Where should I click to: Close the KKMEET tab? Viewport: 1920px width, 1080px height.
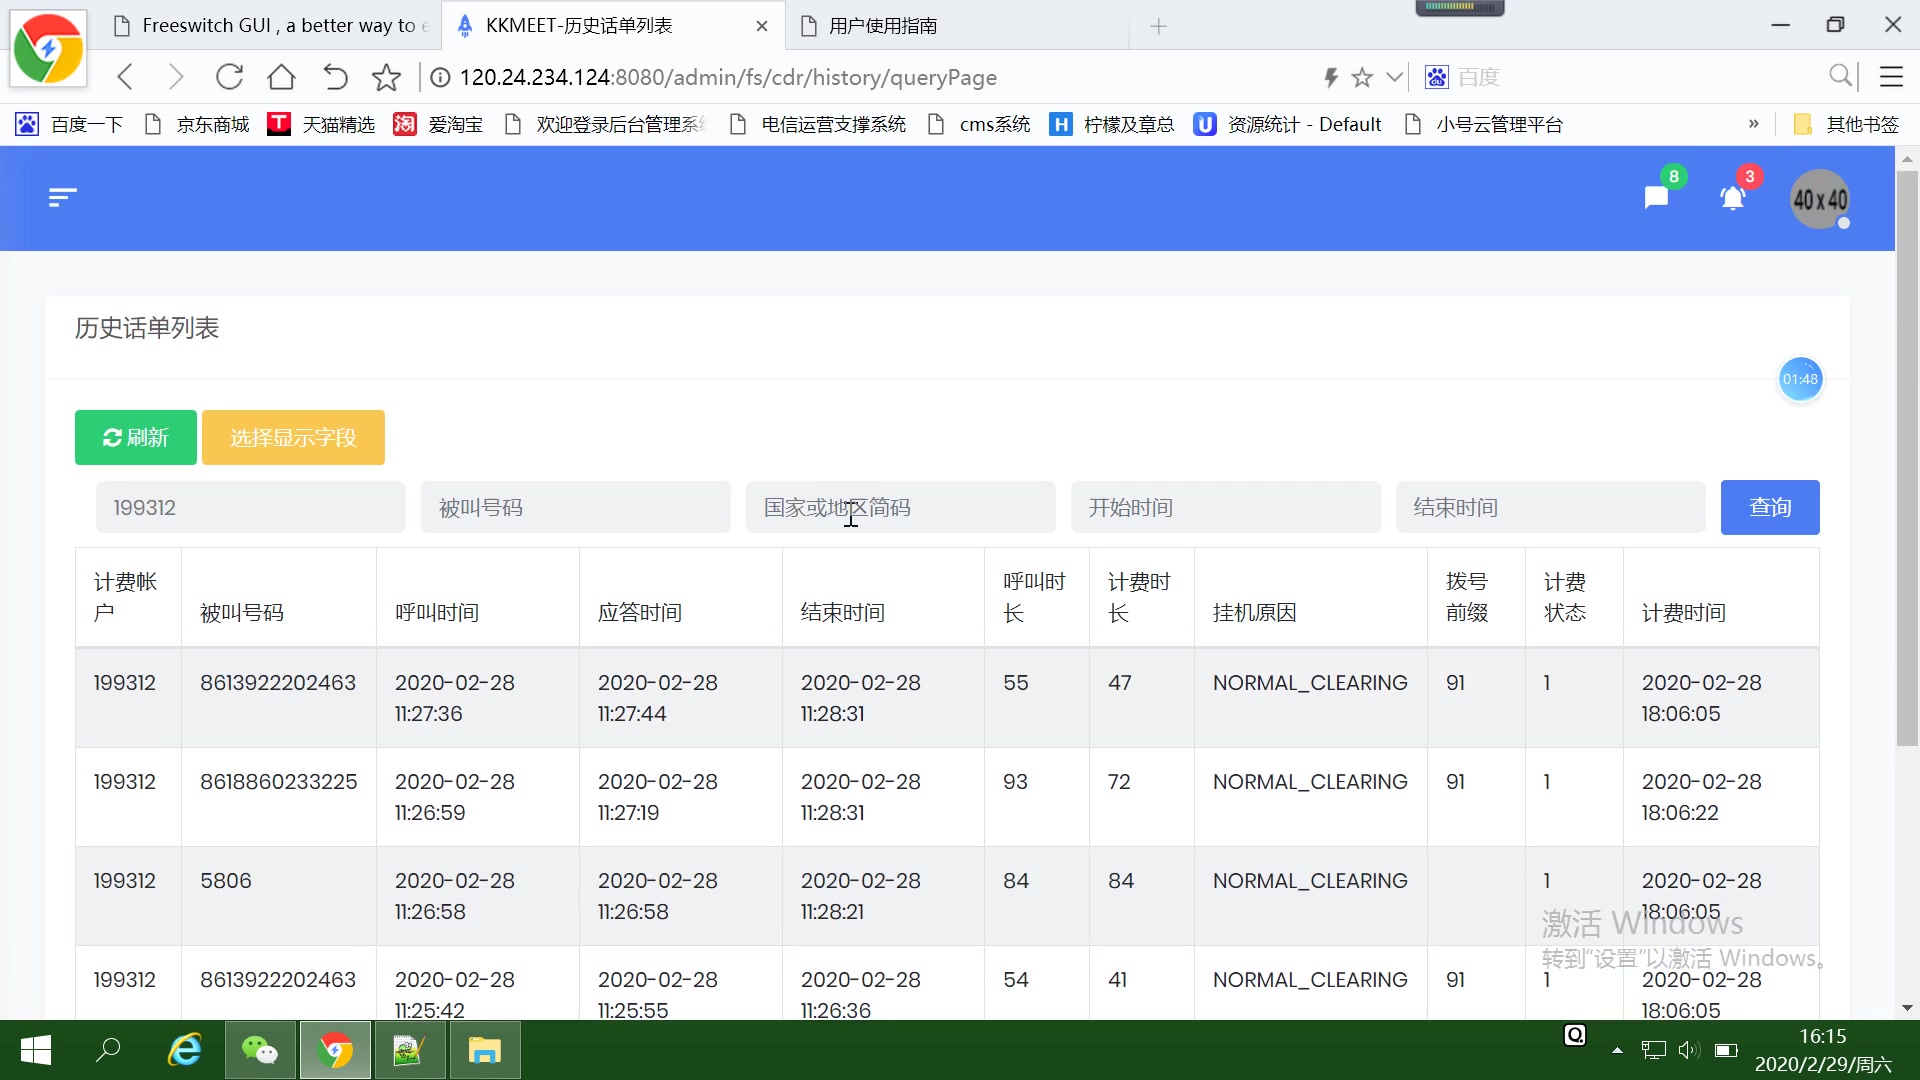(762, 26)
